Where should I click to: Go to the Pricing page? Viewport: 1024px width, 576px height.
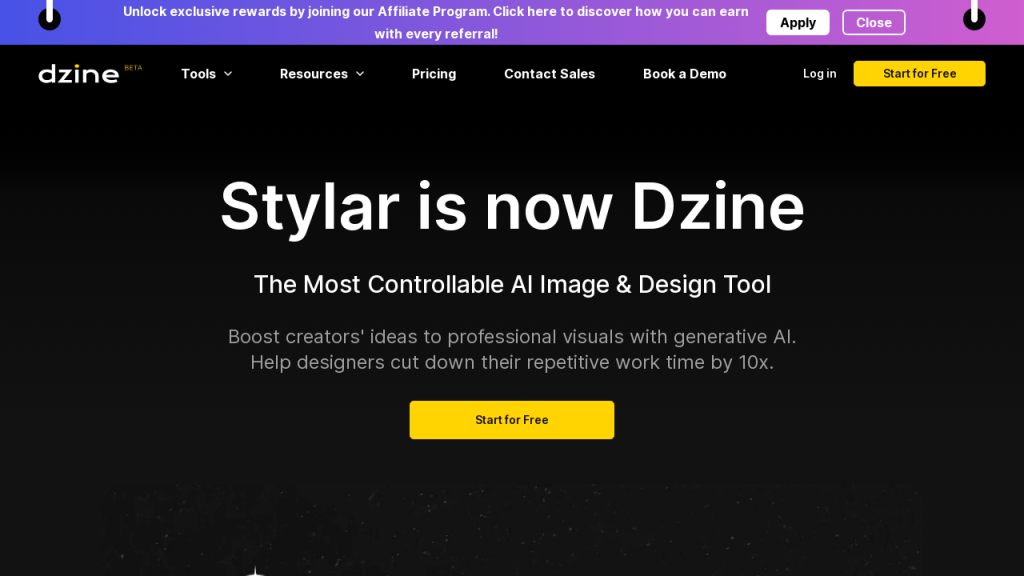[x=434, y=74]
